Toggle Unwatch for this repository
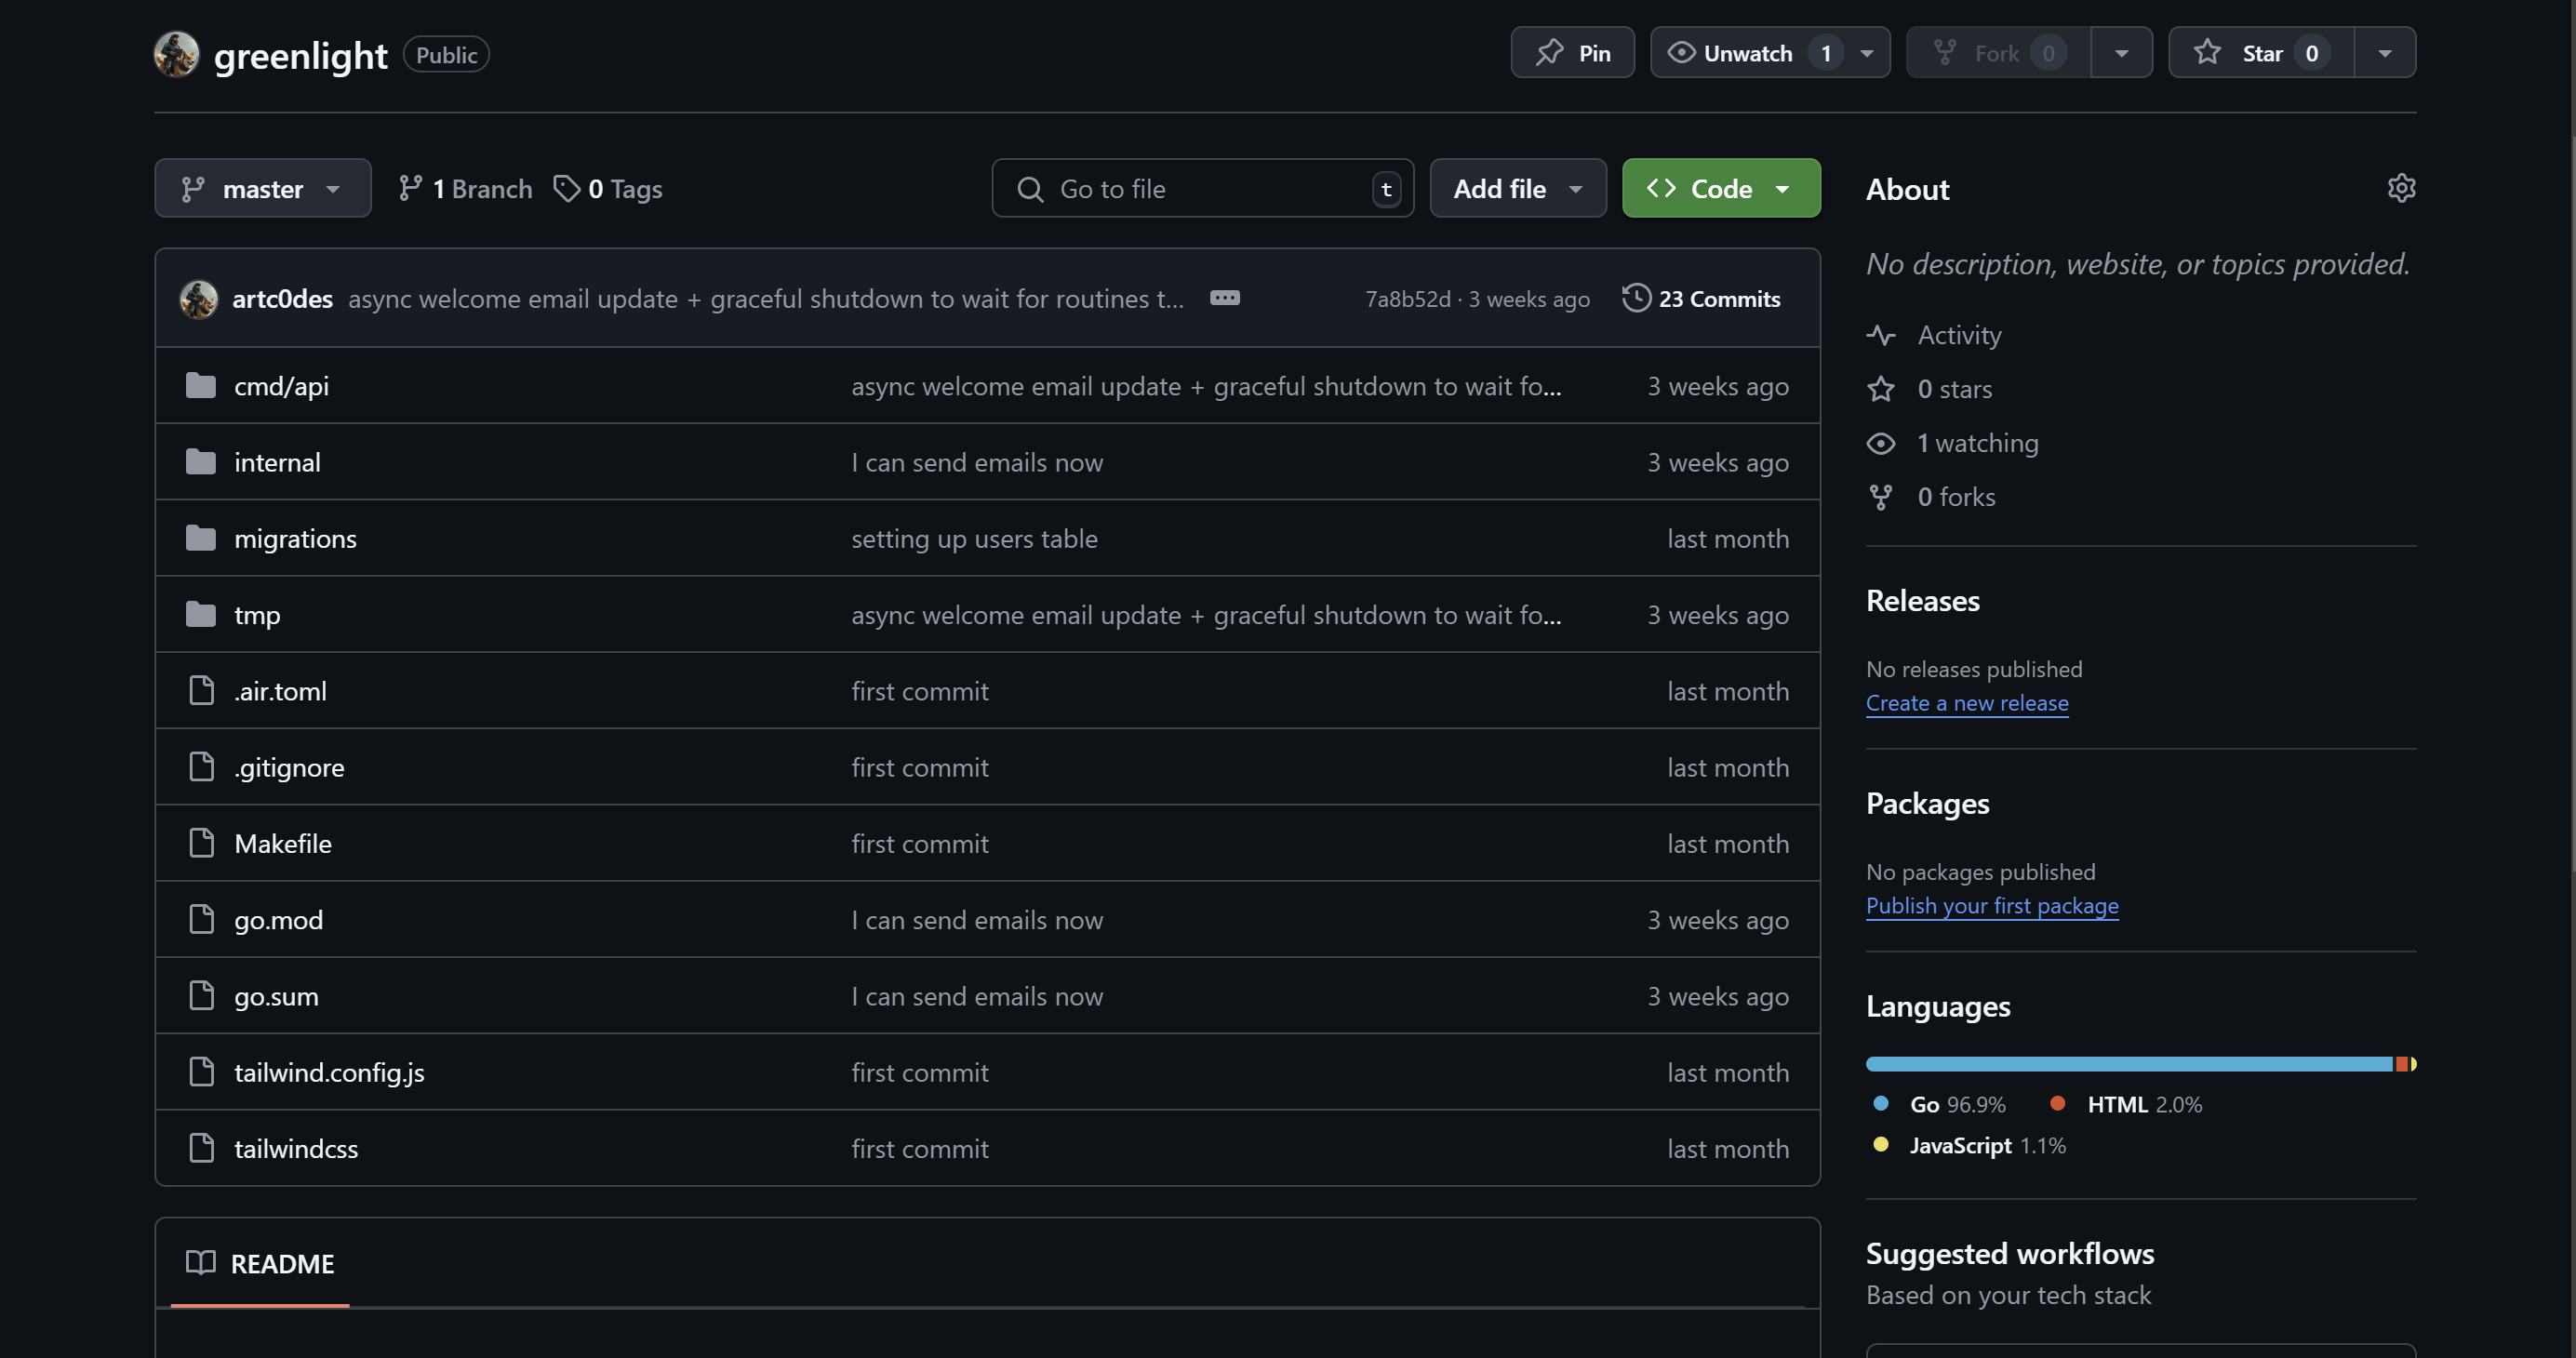Screen dimensions: 2576x1358 [x=1746, y=53]
